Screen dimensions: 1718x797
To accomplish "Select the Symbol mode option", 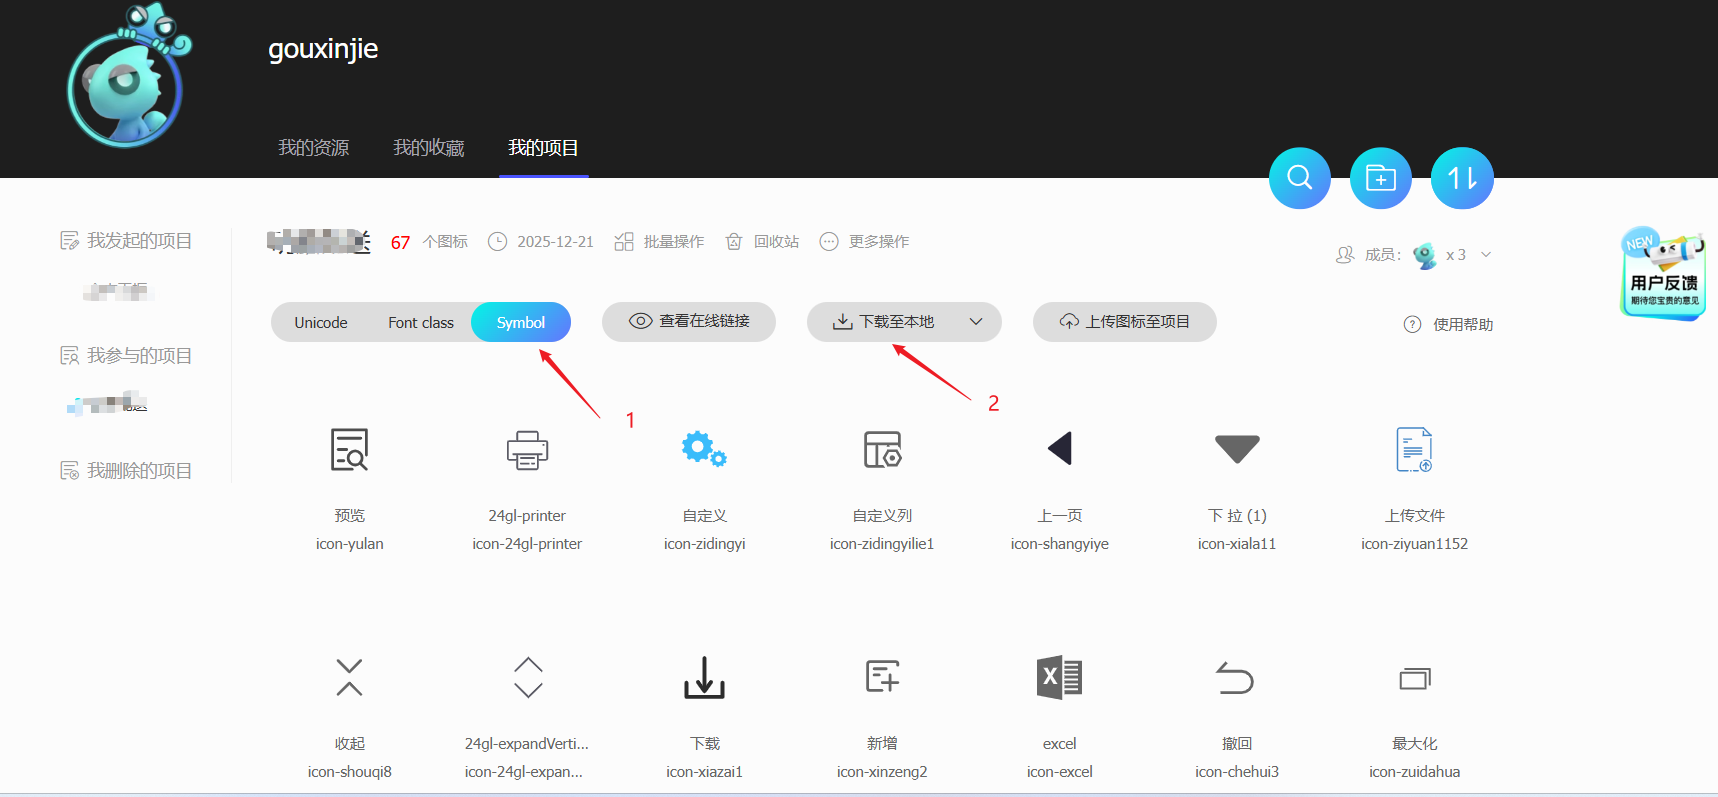I will [x=521, y=322].
